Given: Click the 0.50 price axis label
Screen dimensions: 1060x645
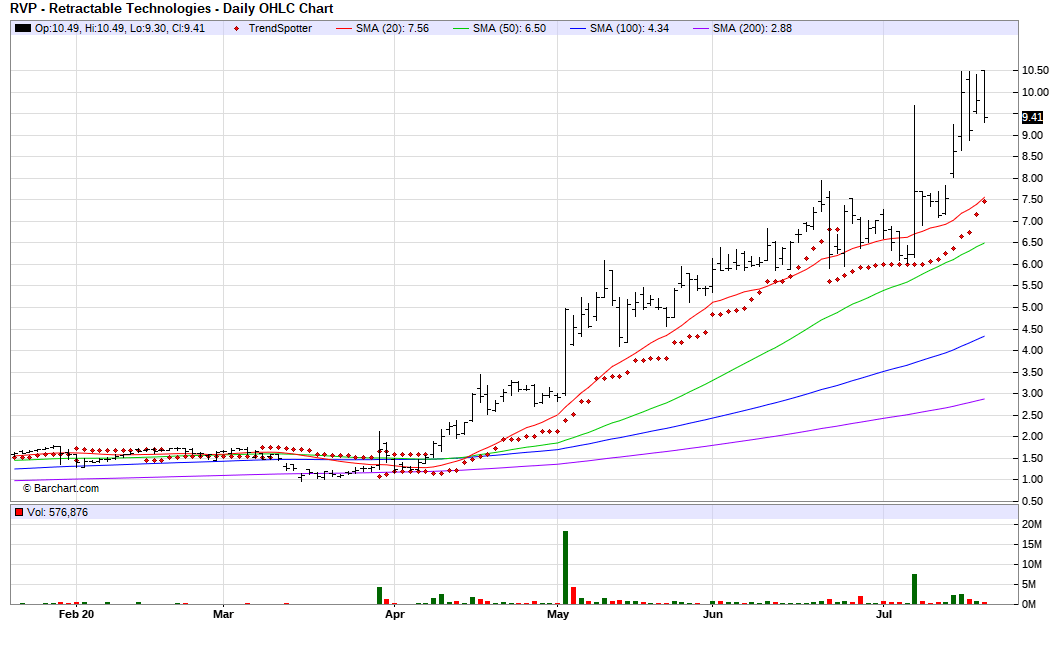Looking at the screenshot, I should [1032, 501].
